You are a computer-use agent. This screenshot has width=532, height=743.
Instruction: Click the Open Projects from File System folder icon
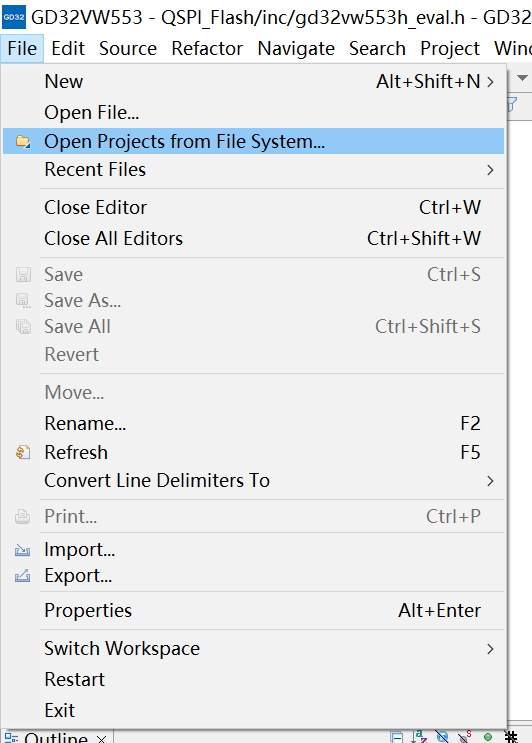click(x=23, y=141)
